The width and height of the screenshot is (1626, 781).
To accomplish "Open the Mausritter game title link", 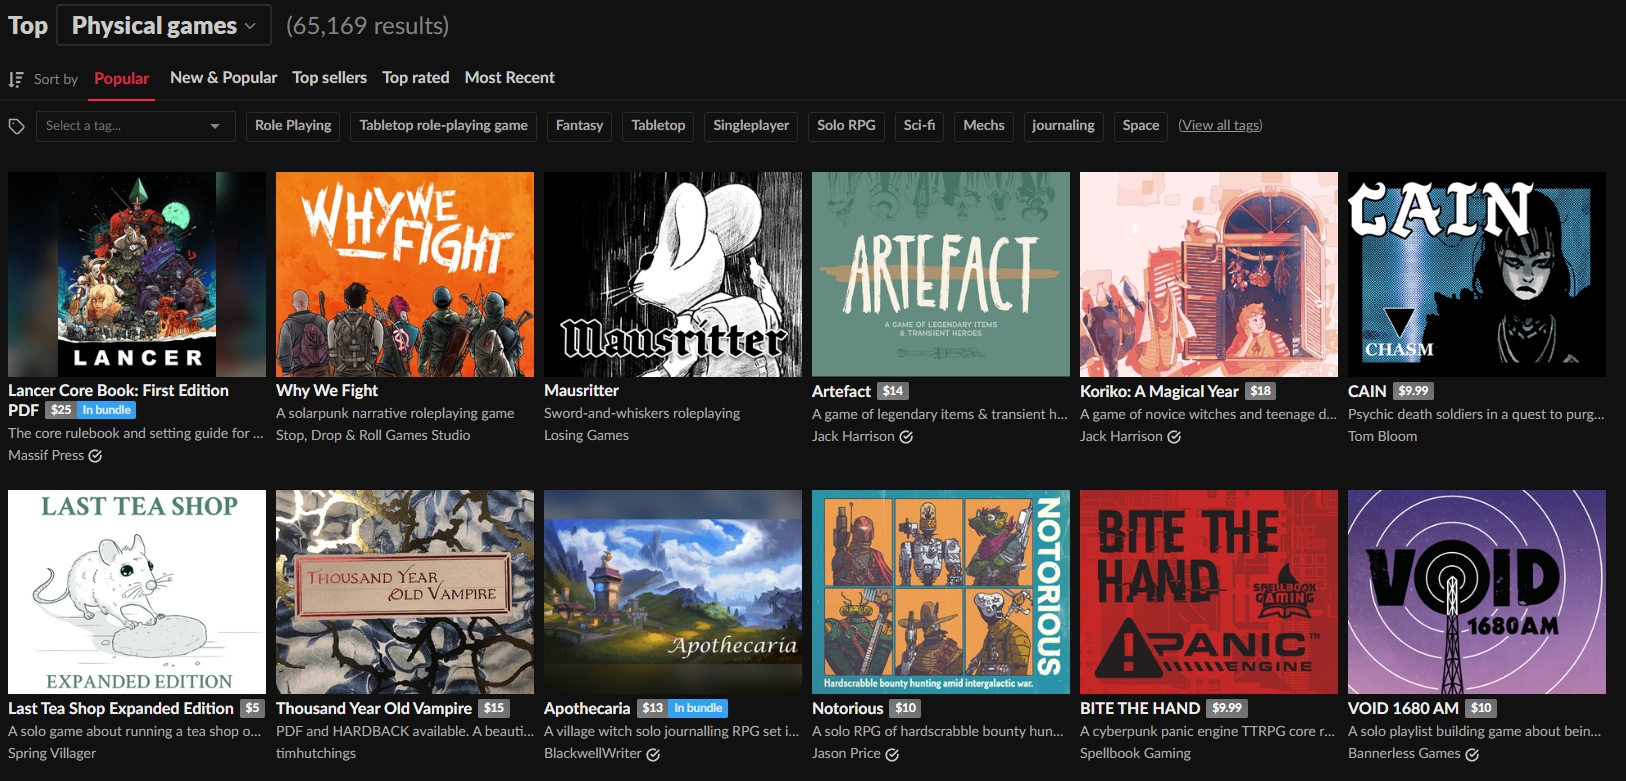I will pyautogui.click(x=581, y=391).
